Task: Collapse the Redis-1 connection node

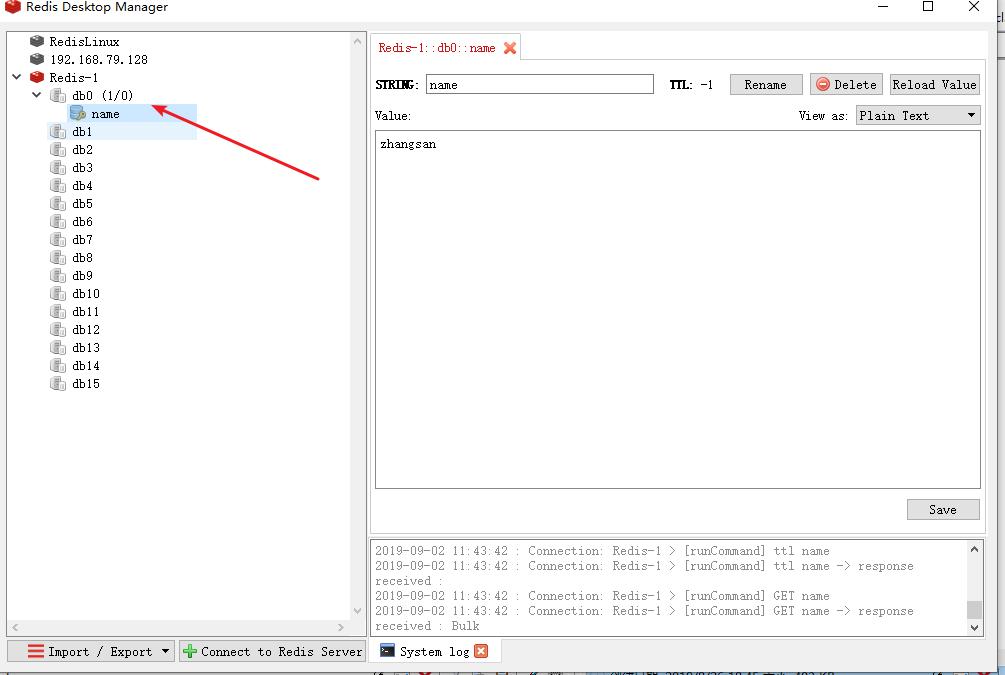Action: [17, 77]
